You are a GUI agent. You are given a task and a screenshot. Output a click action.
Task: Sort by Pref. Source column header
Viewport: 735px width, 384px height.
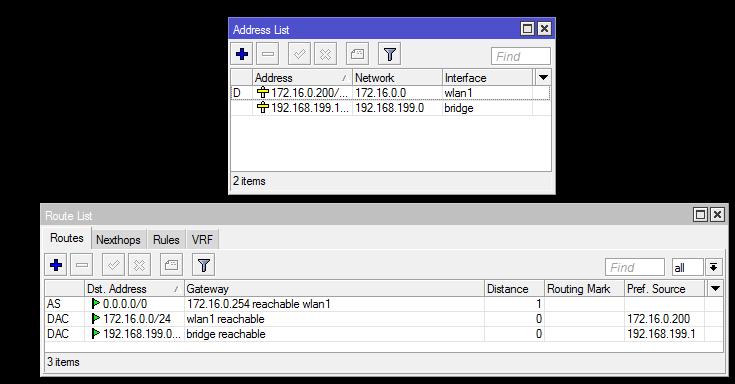665,289
